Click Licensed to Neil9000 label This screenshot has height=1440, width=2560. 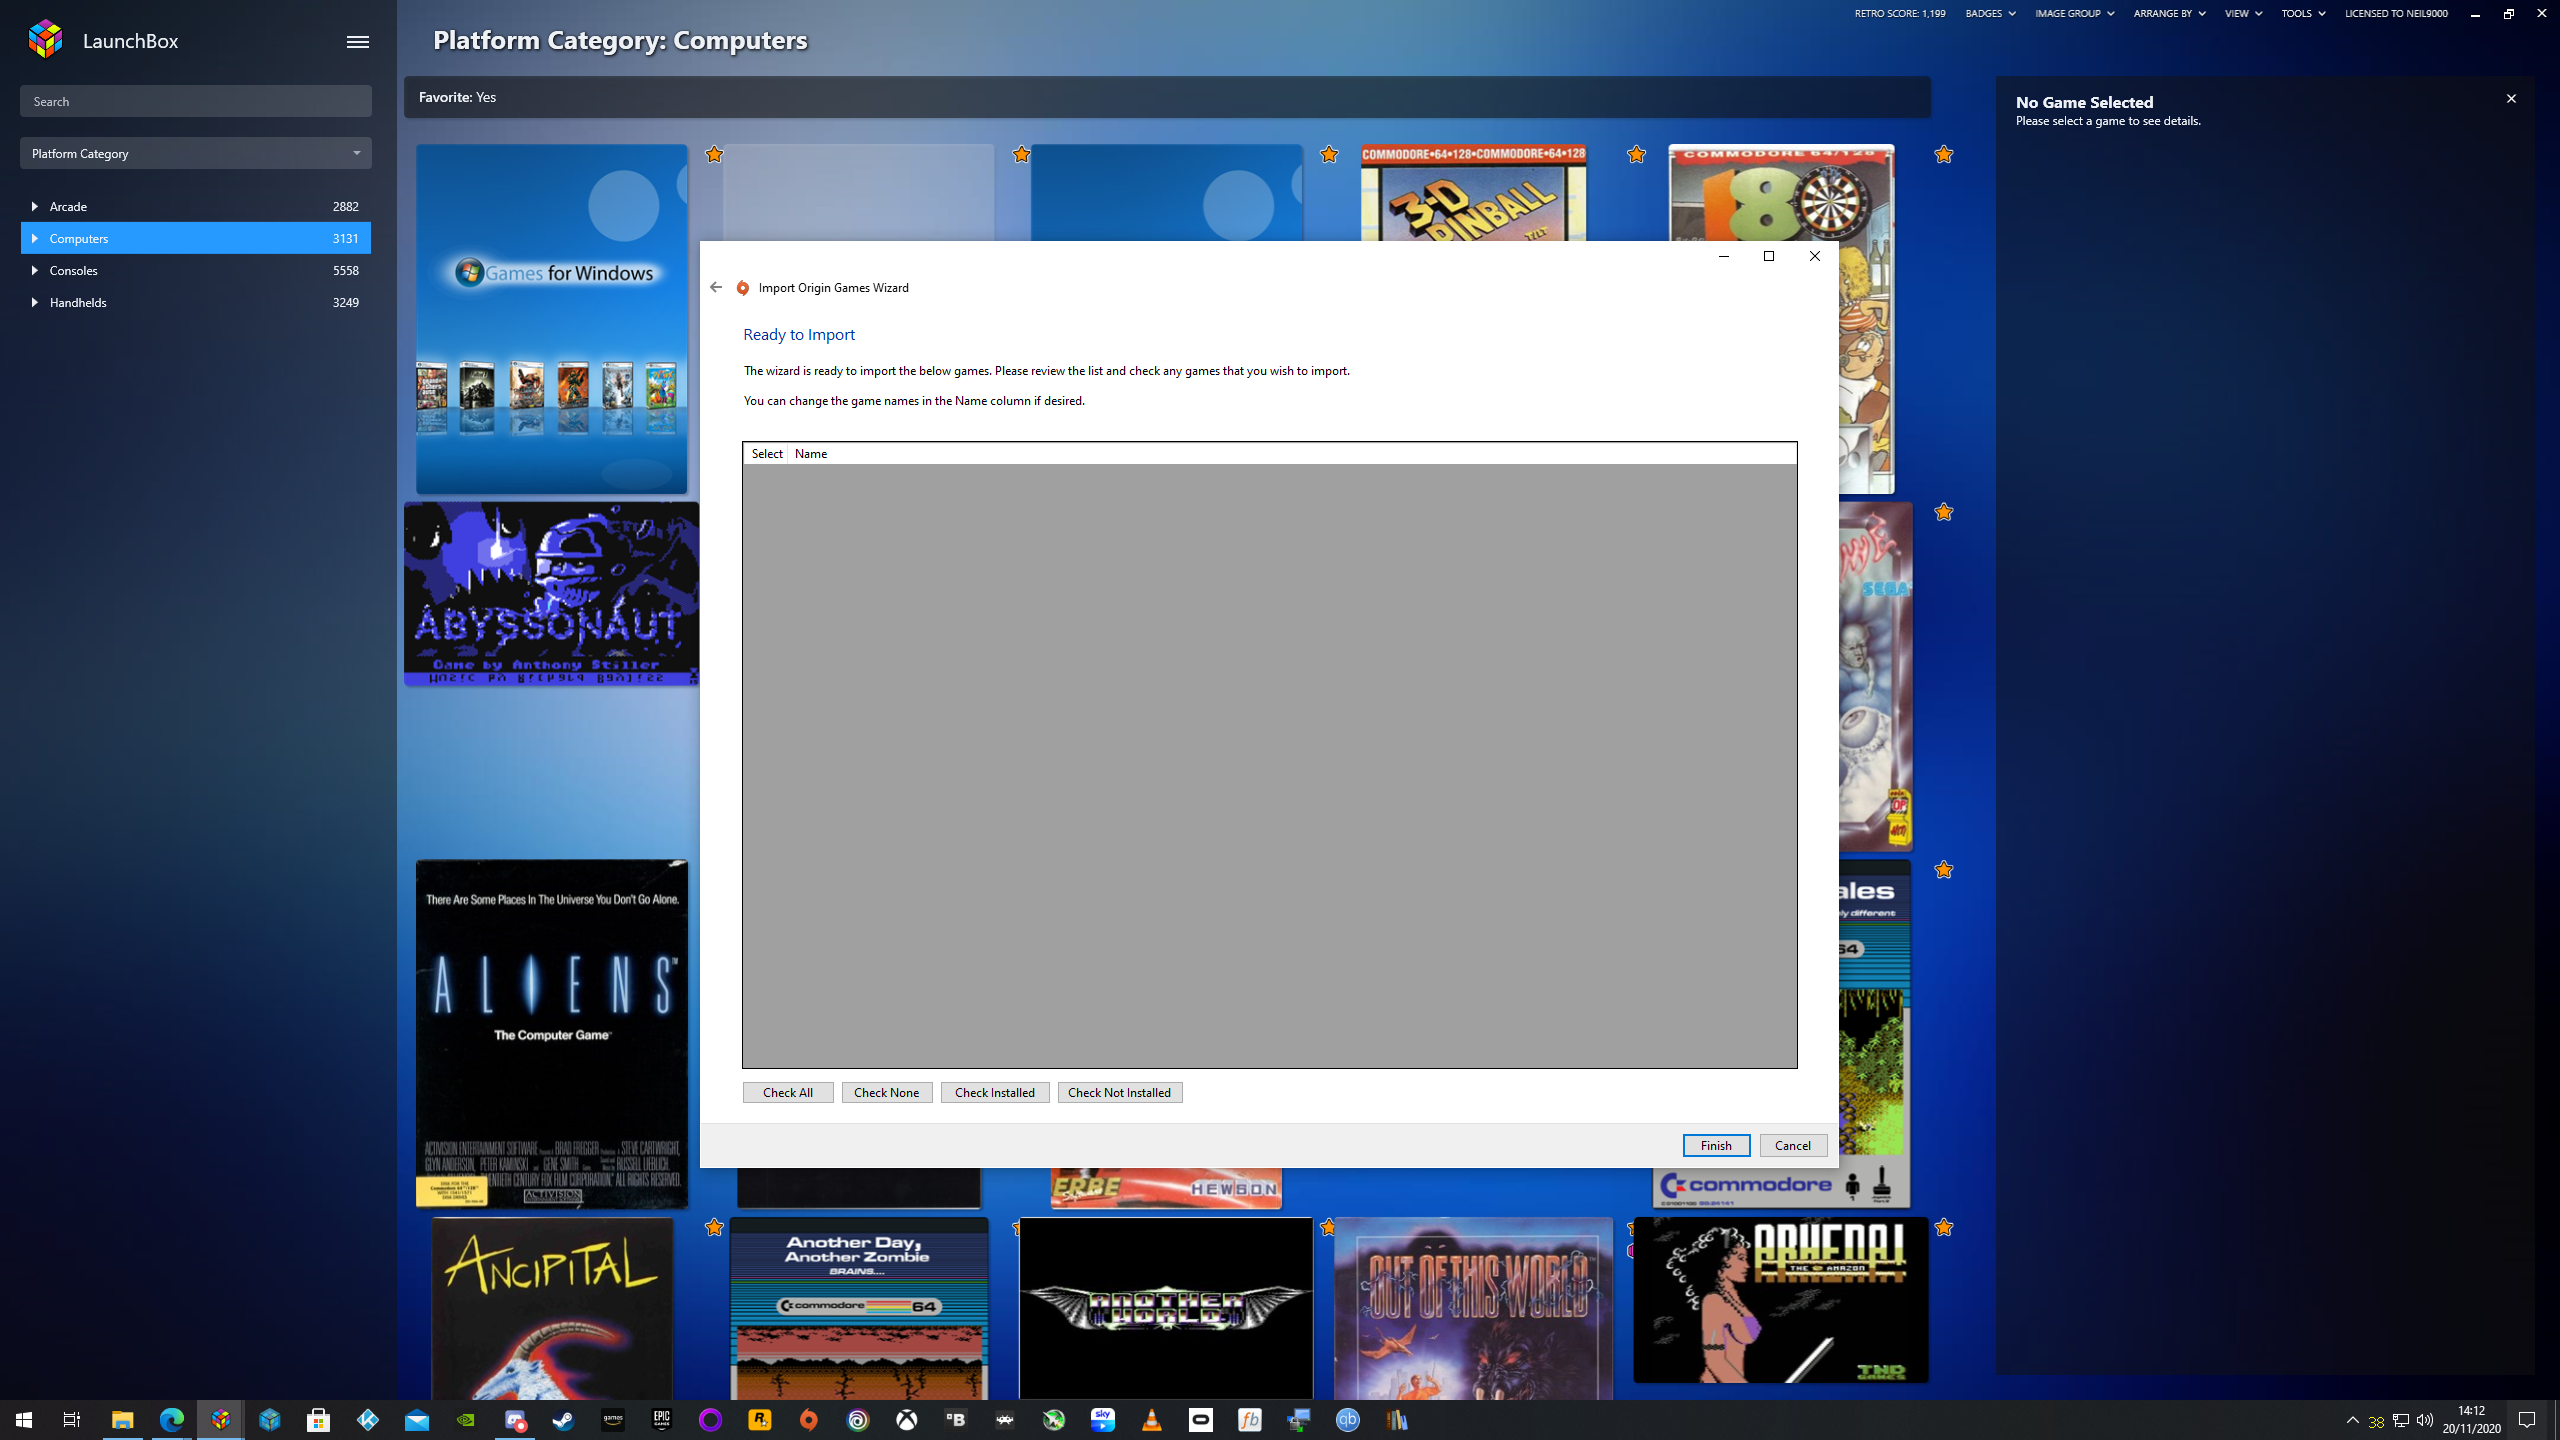pyautogui.click(x=2396, y=13)
